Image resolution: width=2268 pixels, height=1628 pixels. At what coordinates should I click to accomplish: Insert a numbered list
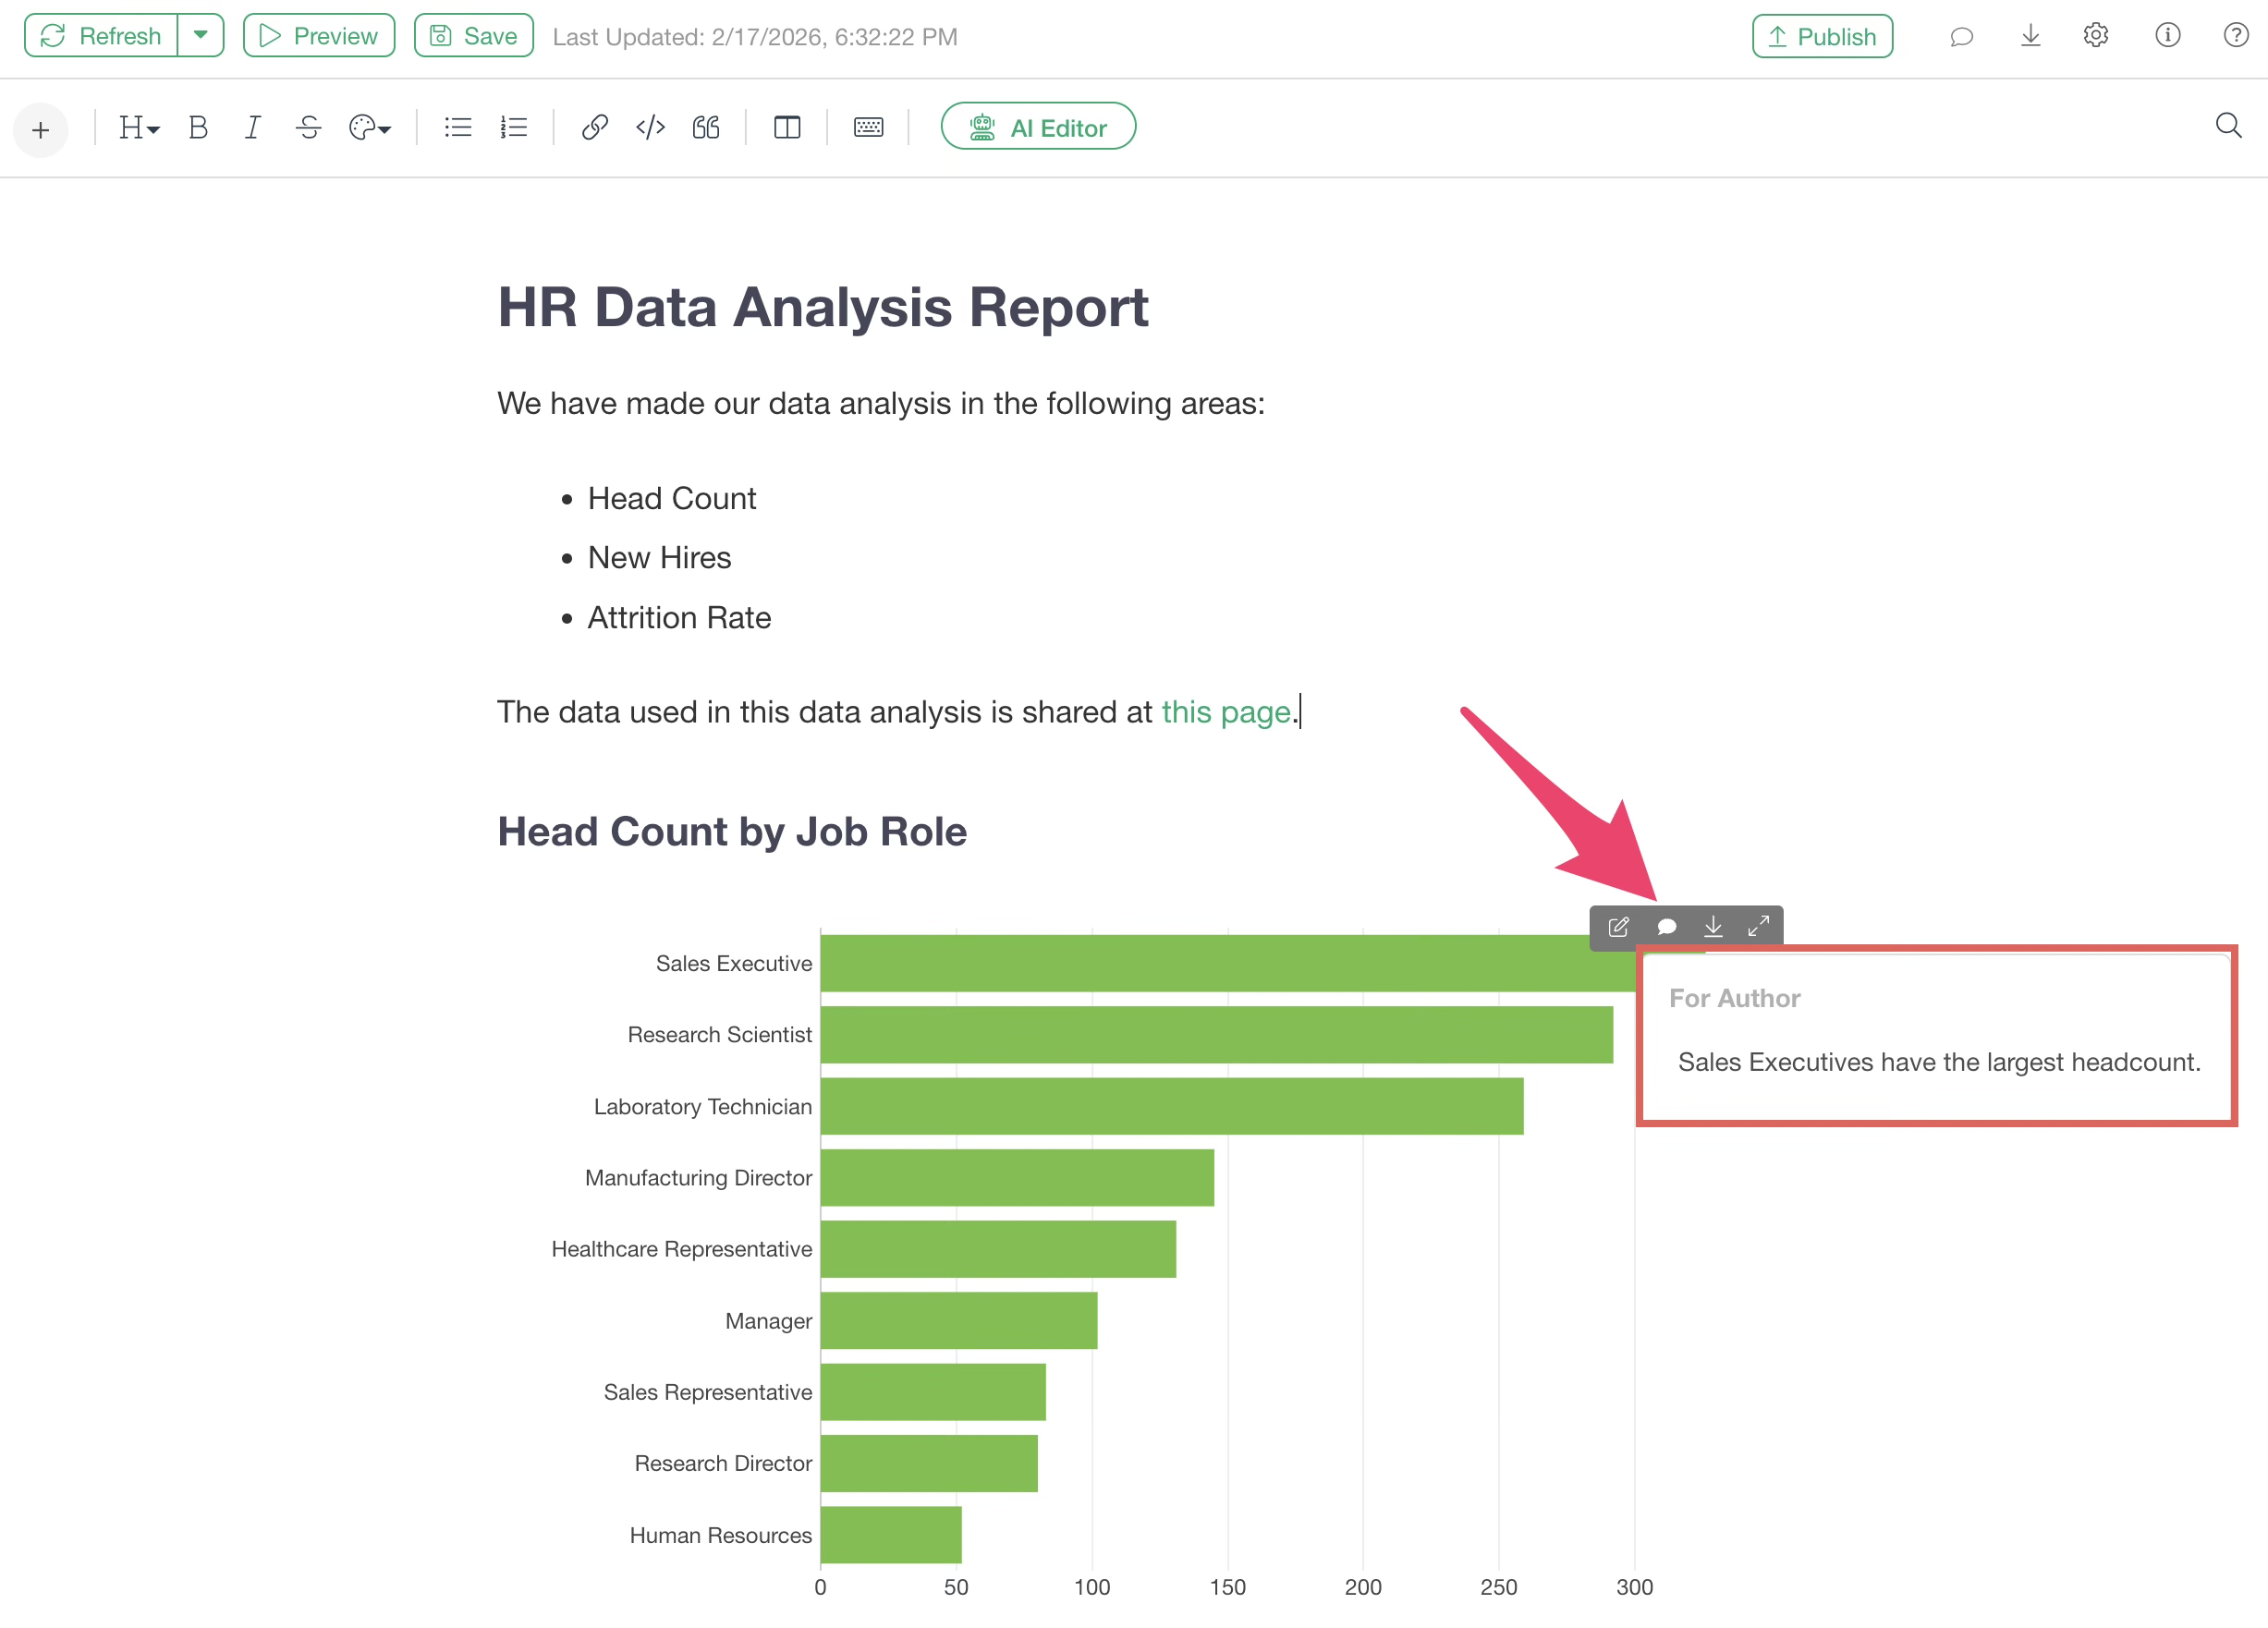pos(514,127)
